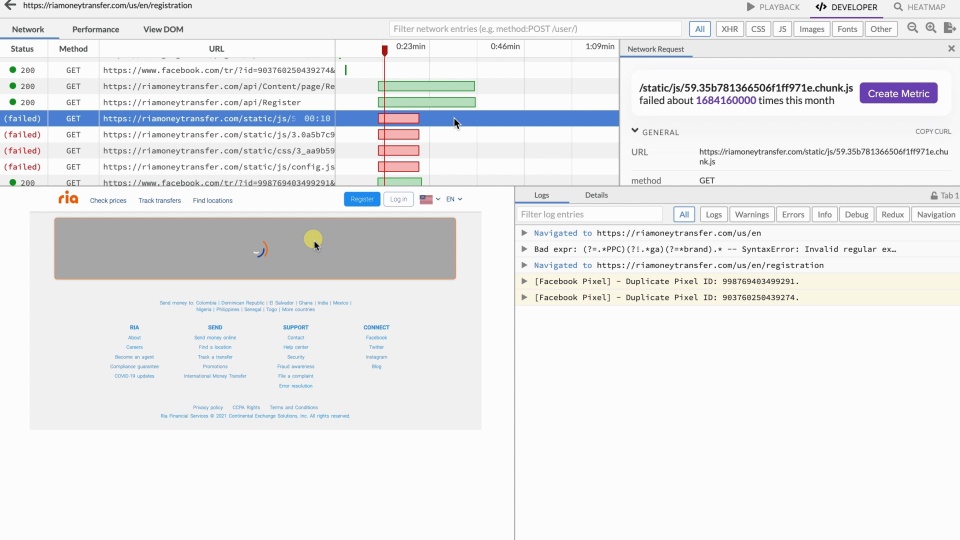Open the Heatmap view
This screenshot has height=540, width=960.
pos(920,7)
